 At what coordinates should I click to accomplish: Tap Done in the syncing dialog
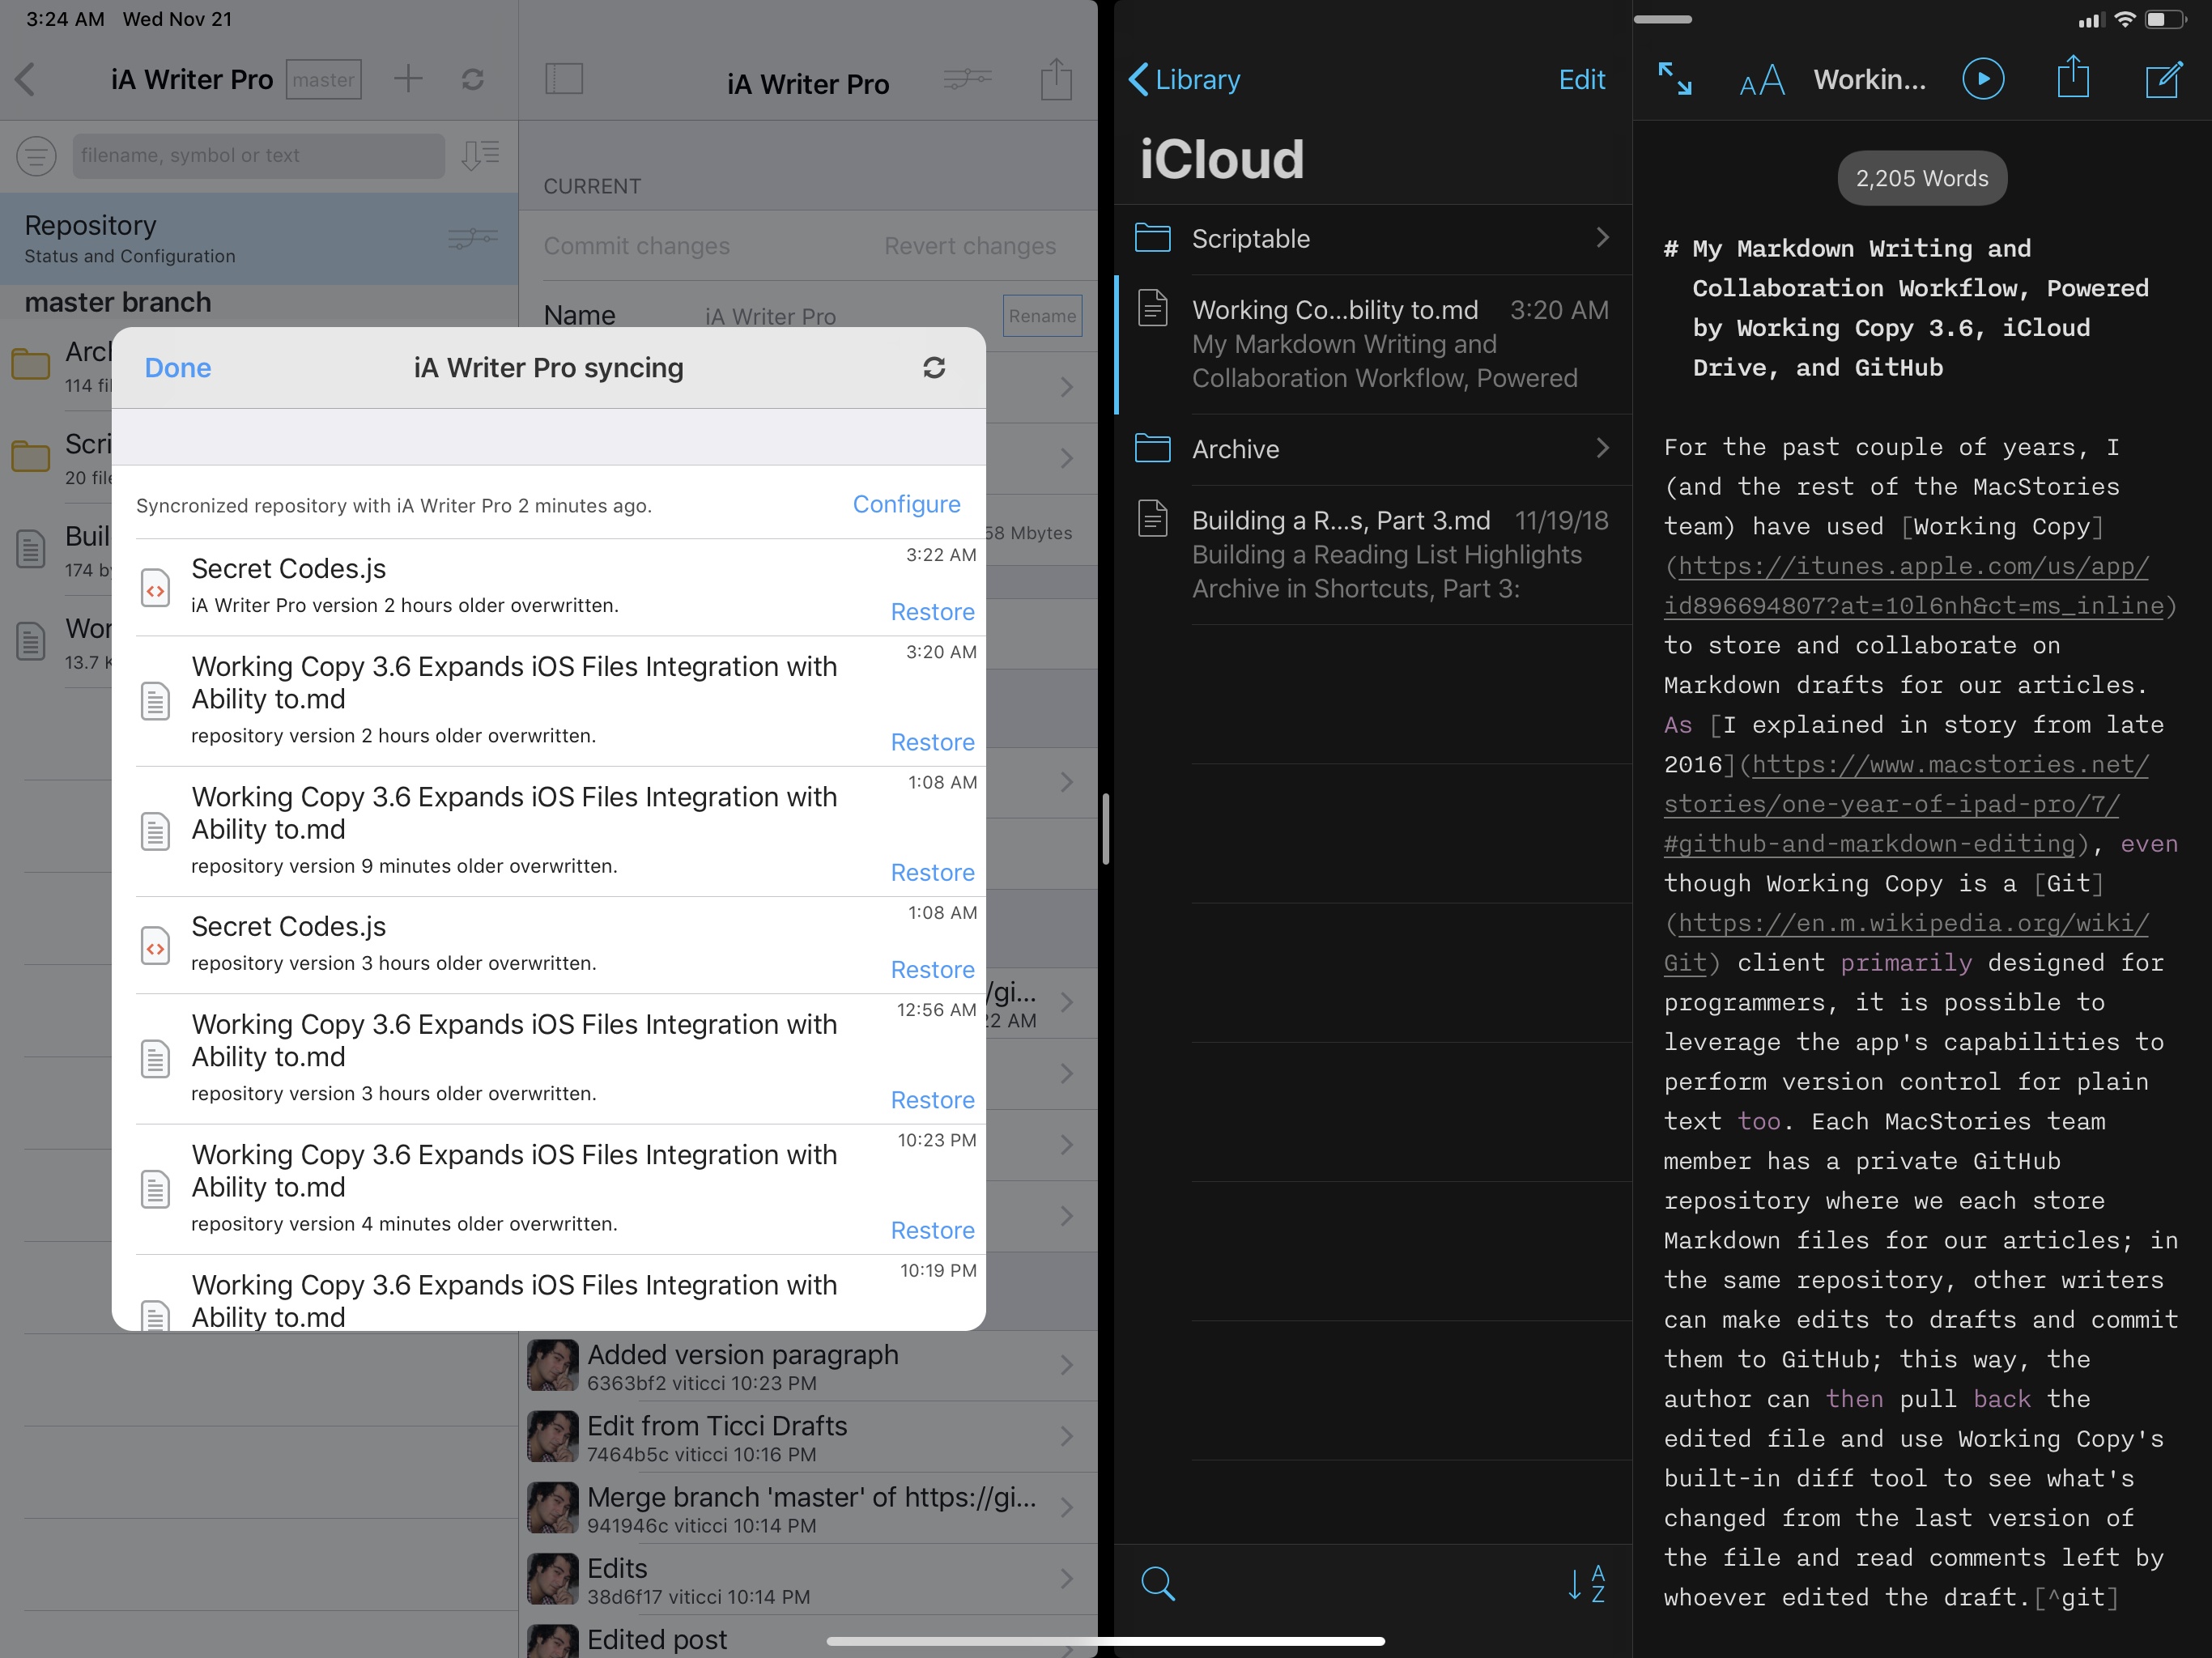click(x=178, y=368)
